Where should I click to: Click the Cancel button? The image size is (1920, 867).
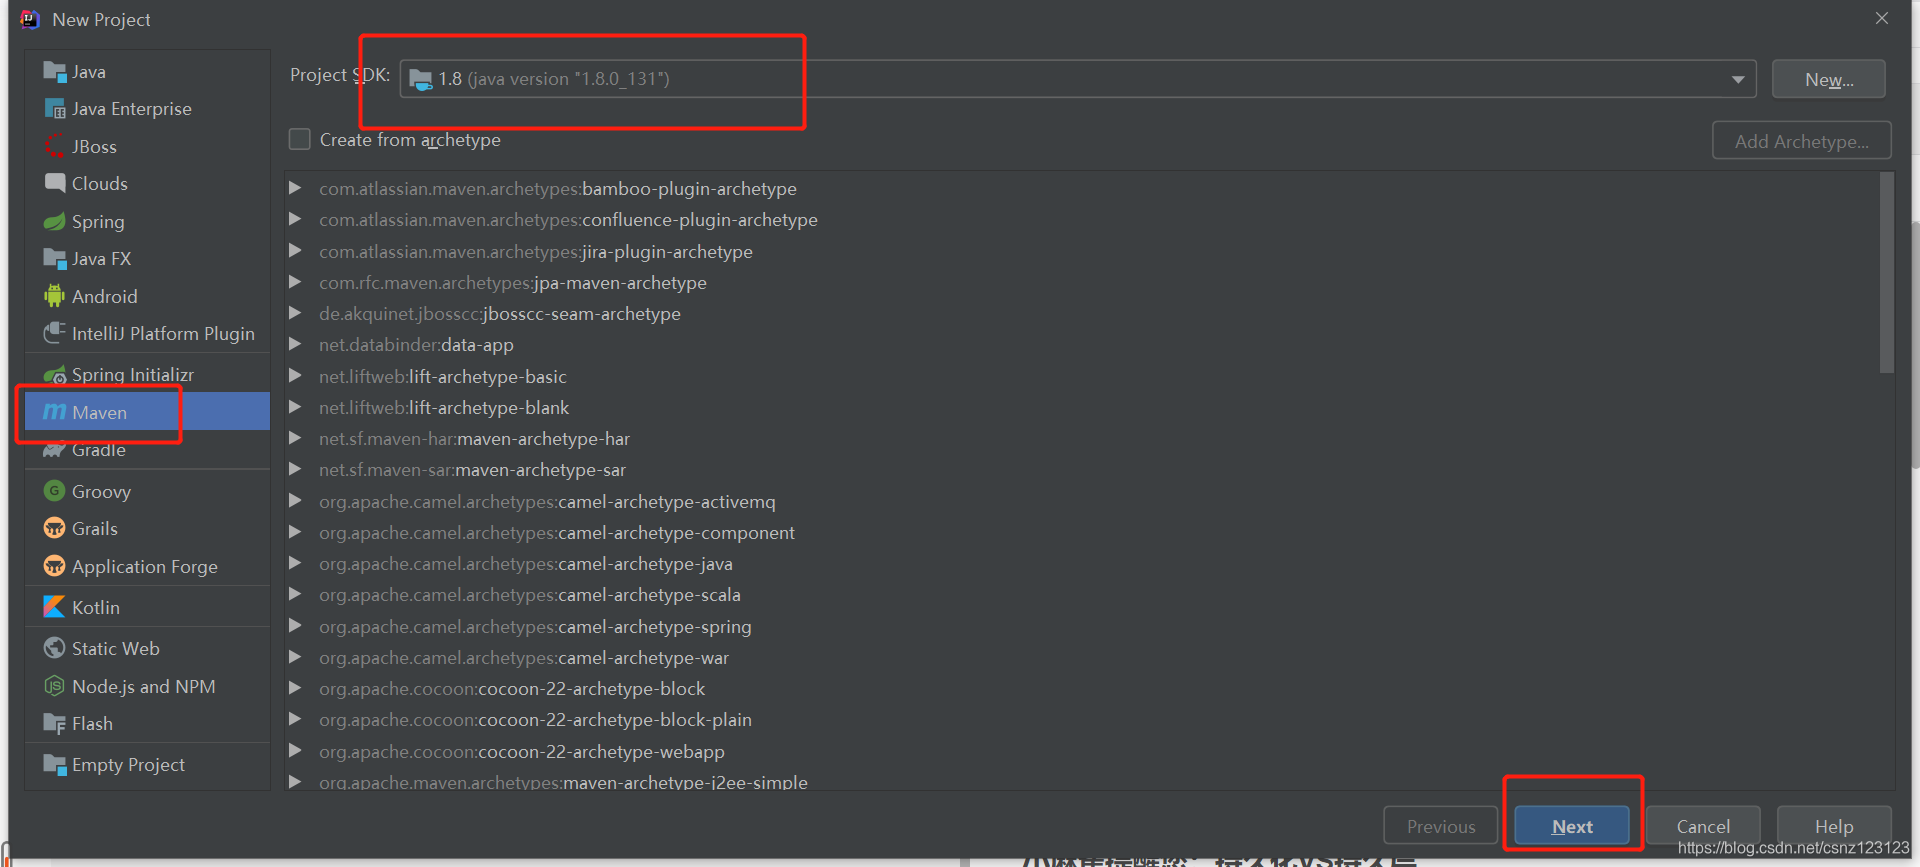[1703, 826]
